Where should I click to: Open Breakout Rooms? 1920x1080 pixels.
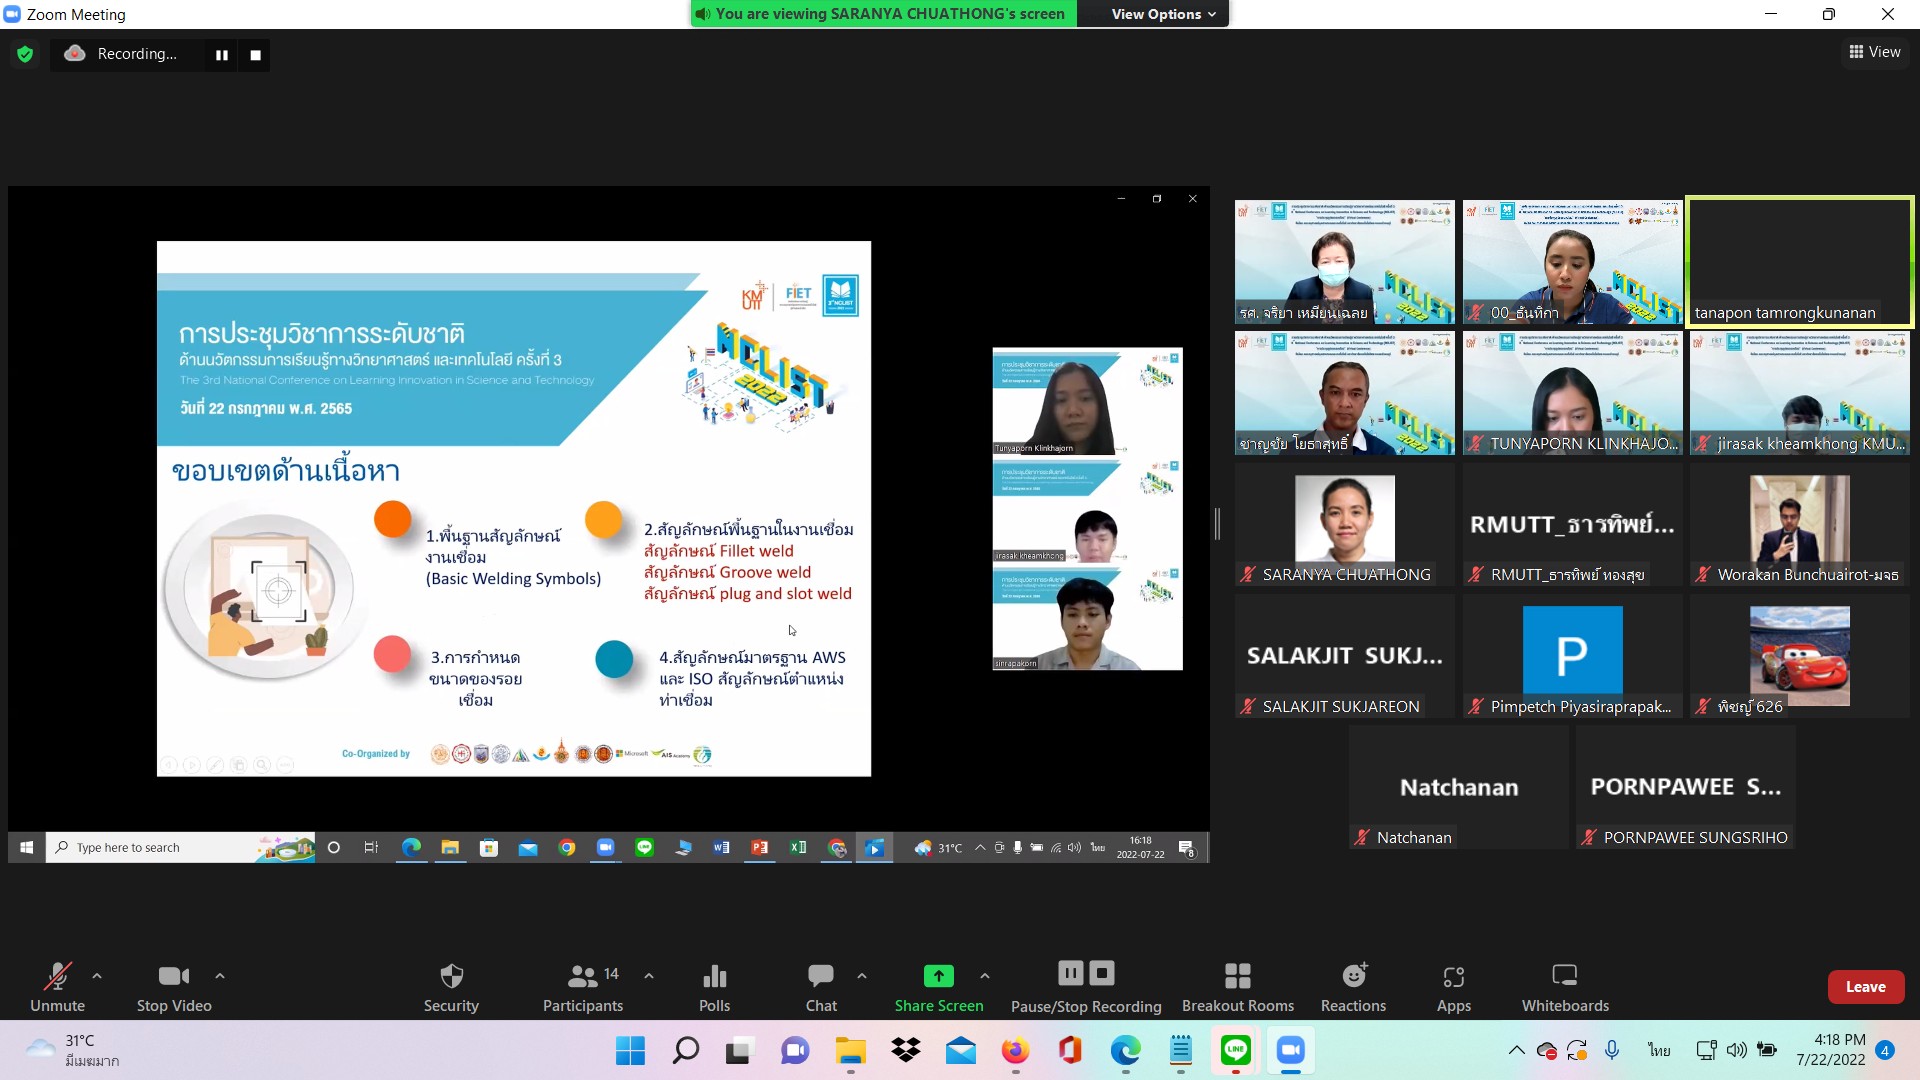tap(1237, 976)
